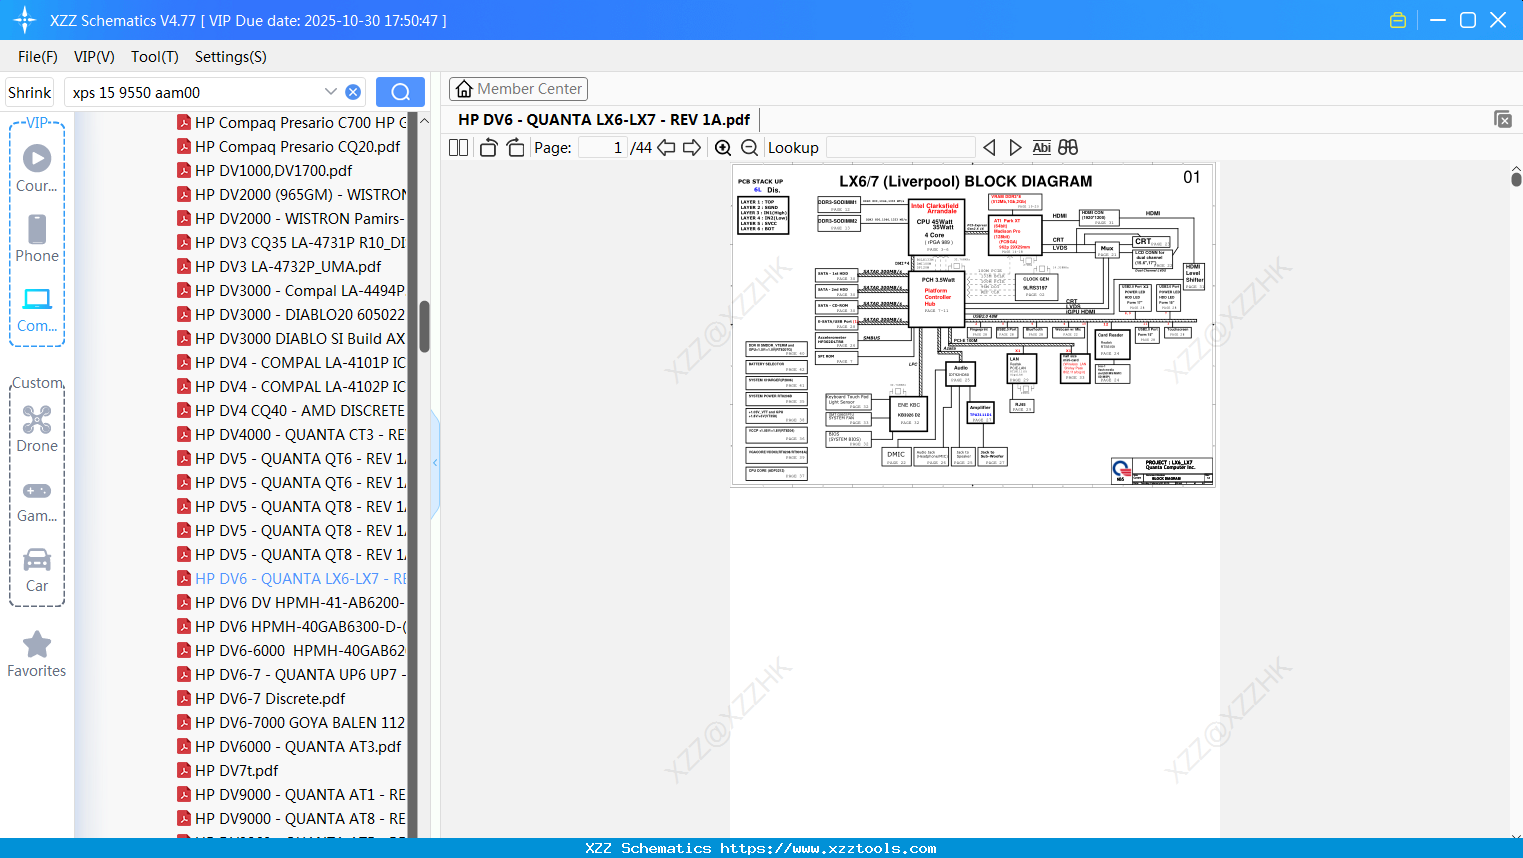Click the block diagram page thumbnail

coord(973,325)
